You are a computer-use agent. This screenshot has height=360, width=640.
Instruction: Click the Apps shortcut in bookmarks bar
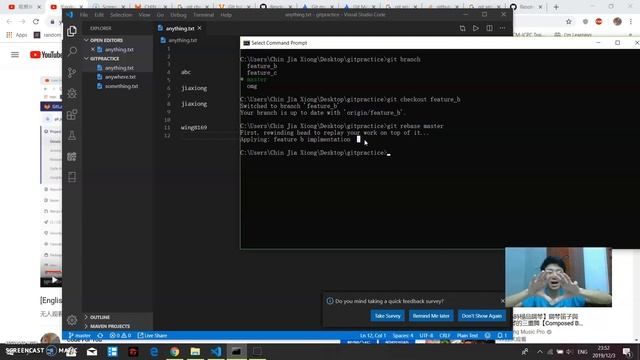coord(17,35)
